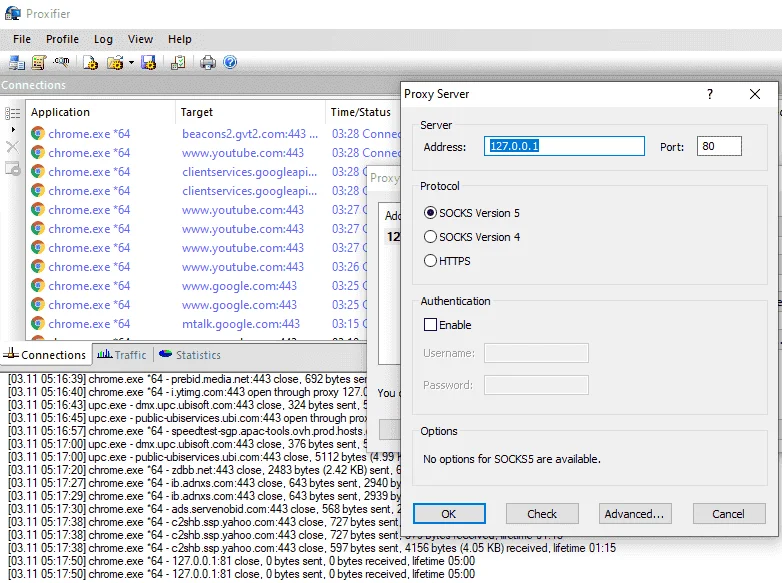The width and height of the screenshot is (782, 583).
Task: Click log line with 4156 bytes received
Action: pyautogui.click(x=312, y=548)
